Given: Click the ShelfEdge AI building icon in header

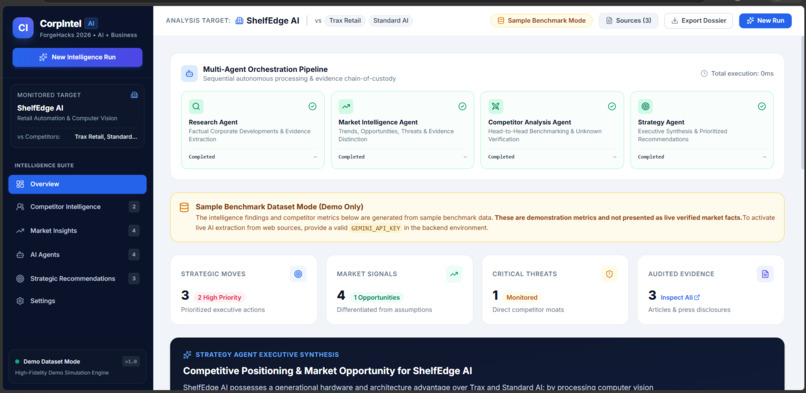Looking at the screenshot, I should (x=239, y=21).
